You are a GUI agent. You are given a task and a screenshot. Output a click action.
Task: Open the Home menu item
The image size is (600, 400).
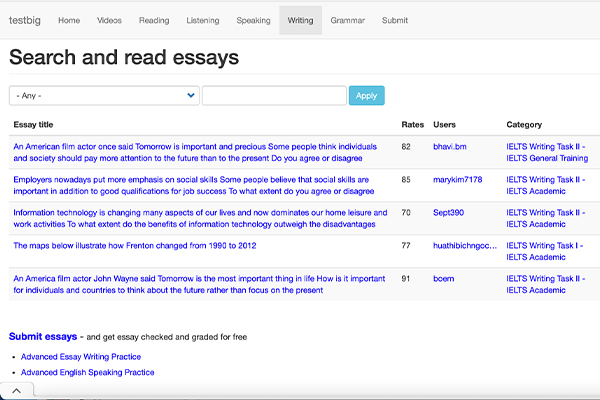coord(69,20)
